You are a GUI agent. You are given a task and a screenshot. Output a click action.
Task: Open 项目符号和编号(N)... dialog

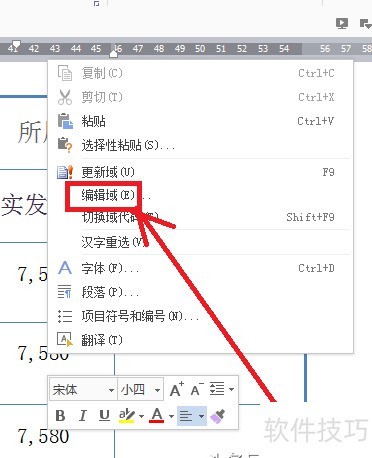click(x=201, y=316)
